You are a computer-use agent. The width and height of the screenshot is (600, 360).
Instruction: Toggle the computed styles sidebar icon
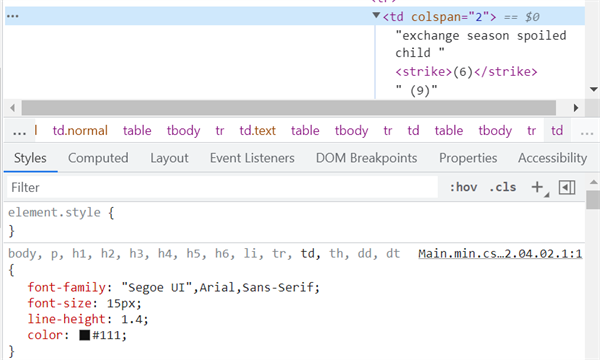pyautogui.click(x=567, y=187)
